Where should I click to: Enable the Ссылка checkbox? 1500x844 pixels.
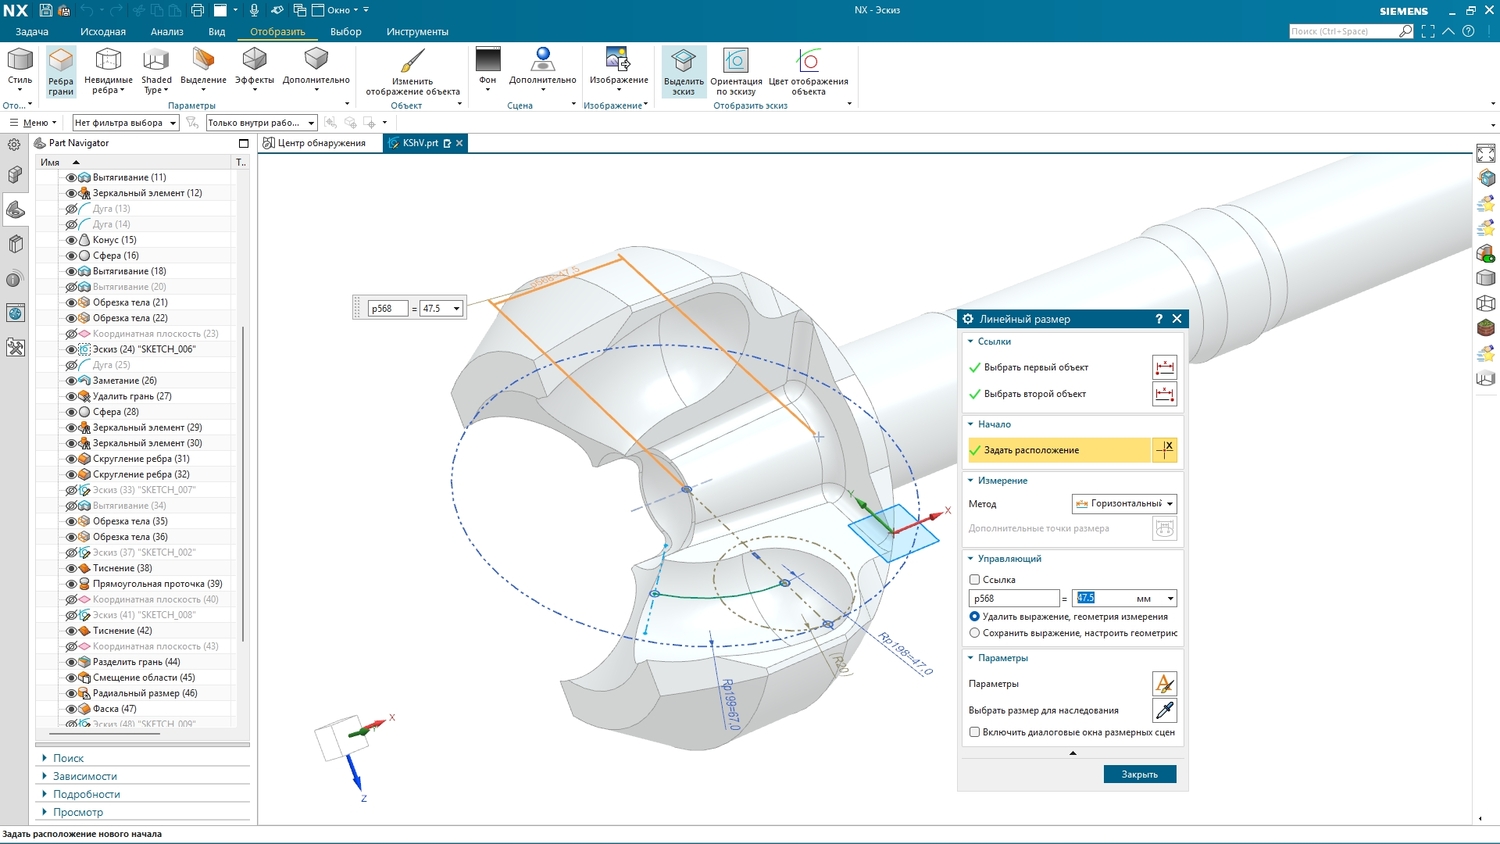(975, 580)
